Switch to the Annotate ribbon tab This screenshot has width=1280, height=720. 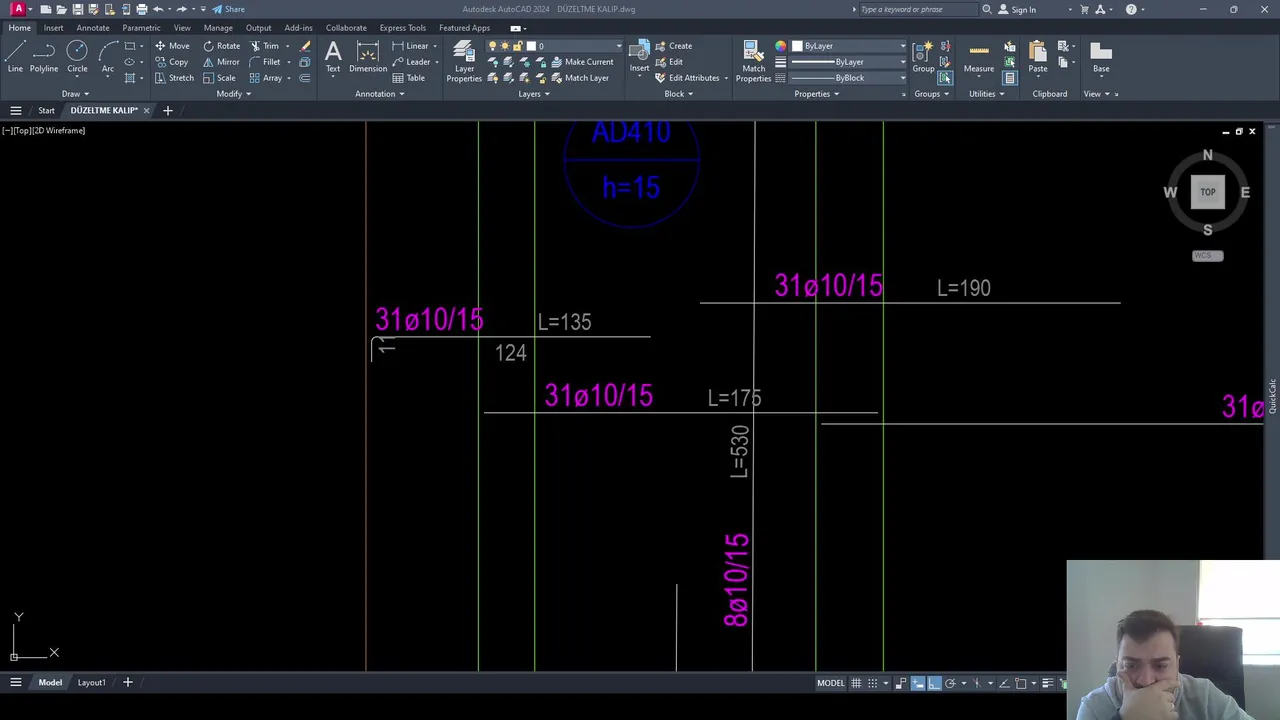coord(93,28)
